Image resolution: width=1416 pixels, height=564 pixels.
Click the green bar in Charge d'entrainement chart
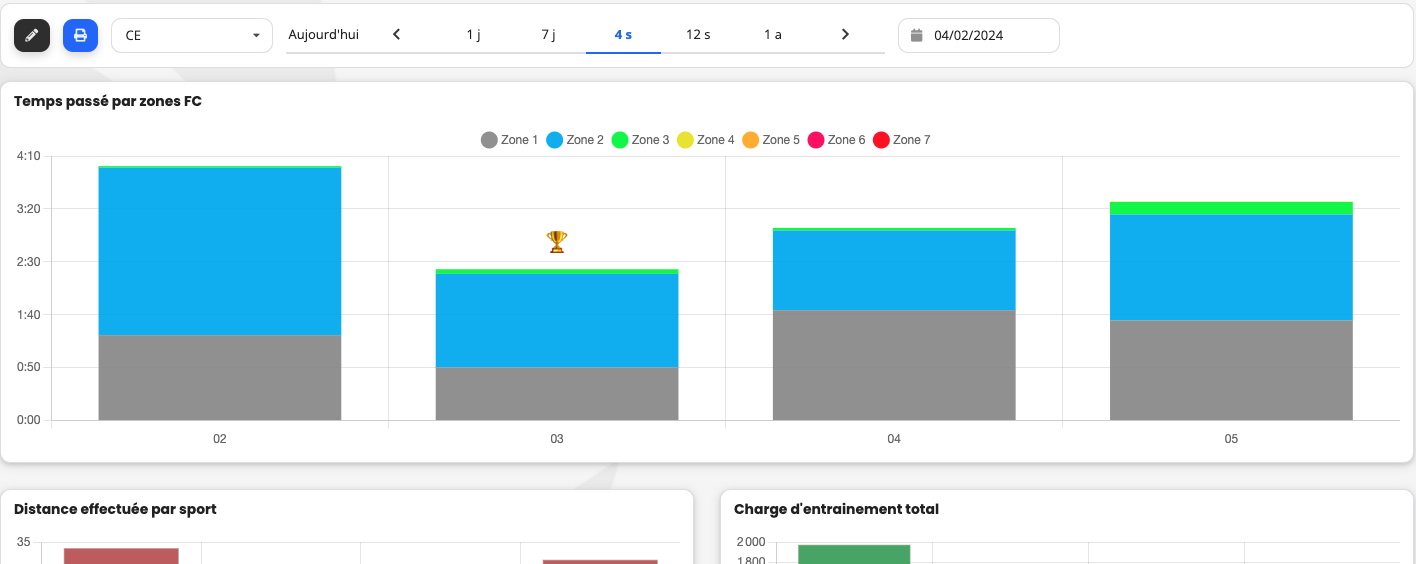click(x=854, y=554)
